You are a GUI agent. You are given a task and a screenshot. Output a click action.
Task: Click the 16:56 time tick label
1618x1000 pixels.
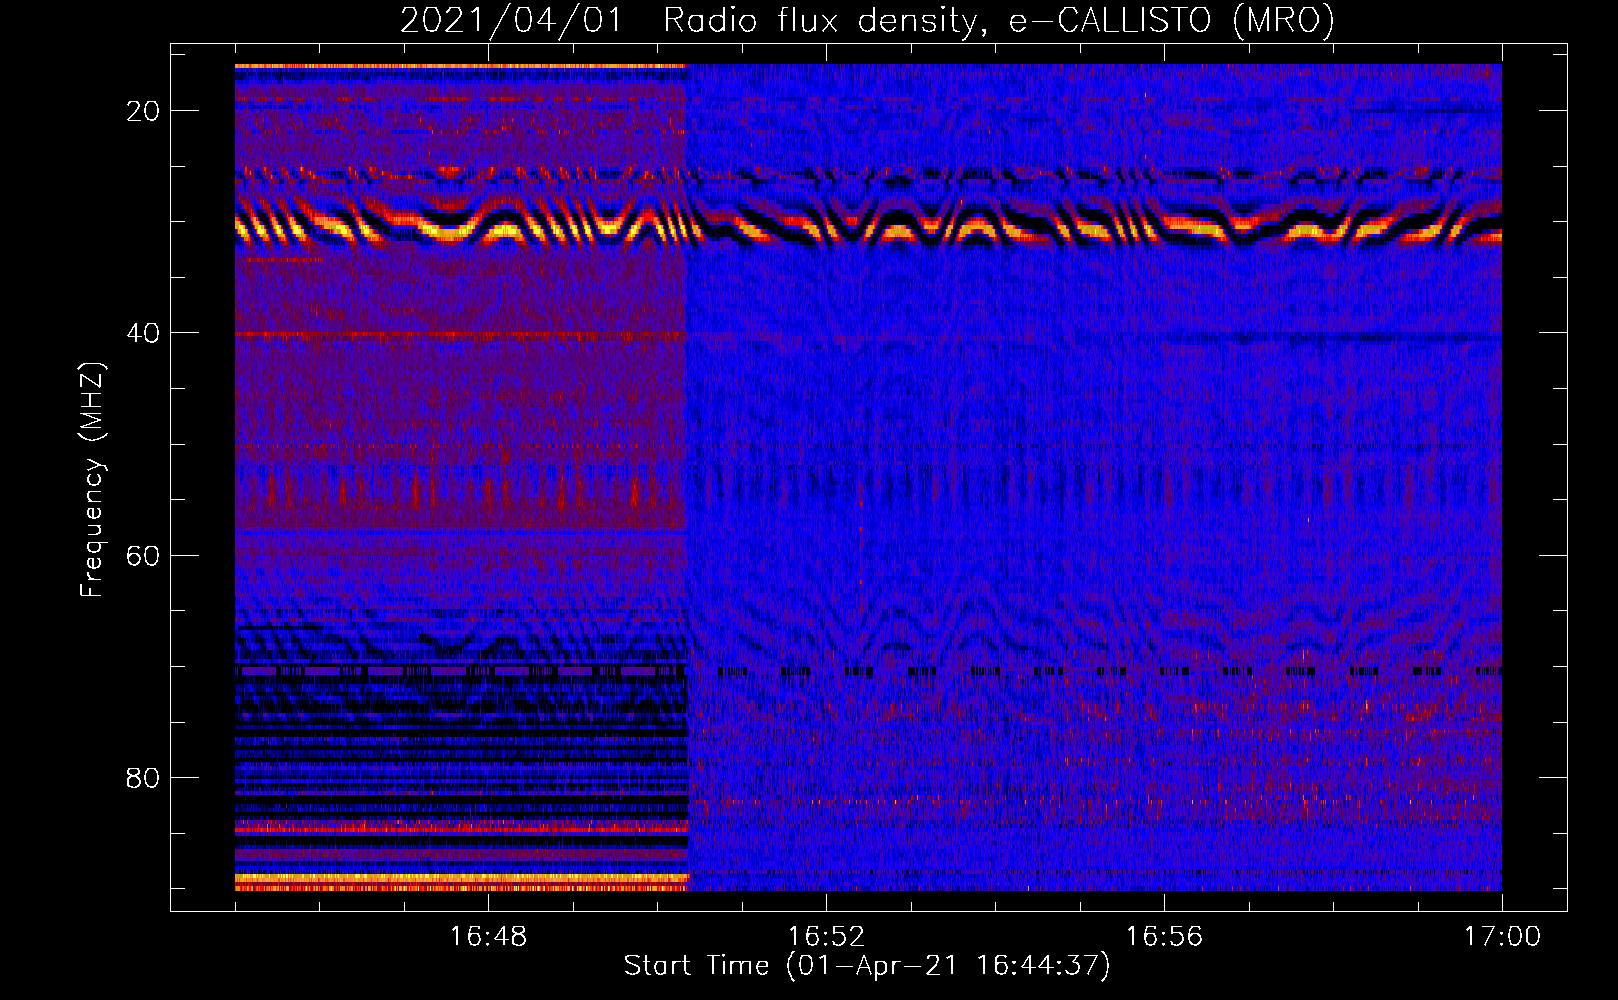[1164, 937]
